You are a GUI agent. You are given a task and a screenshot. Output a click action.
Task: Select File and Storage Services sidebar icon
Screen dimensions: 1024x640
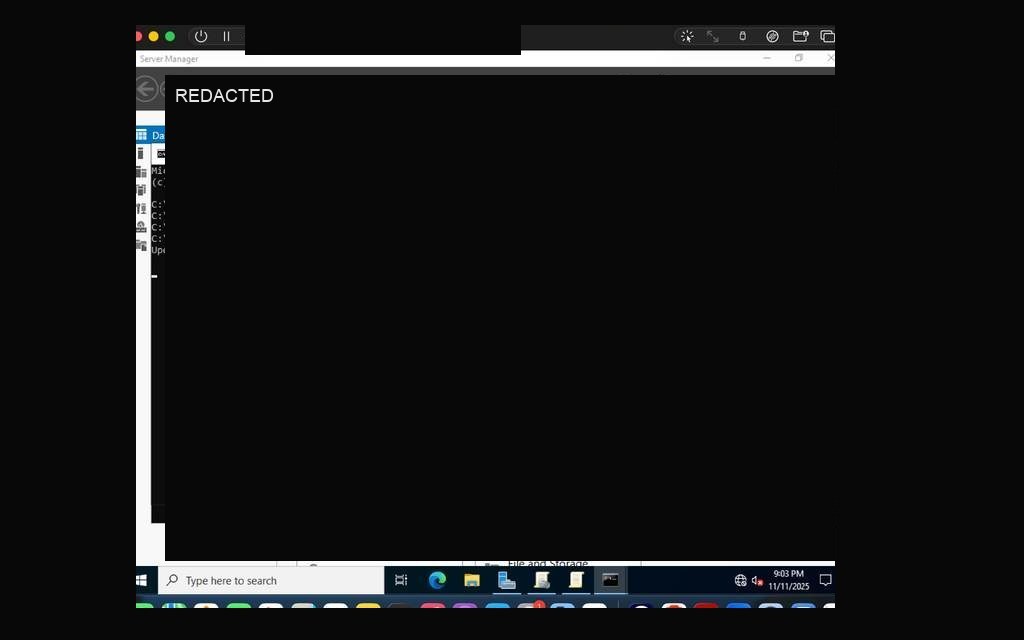tap(141, 246)
